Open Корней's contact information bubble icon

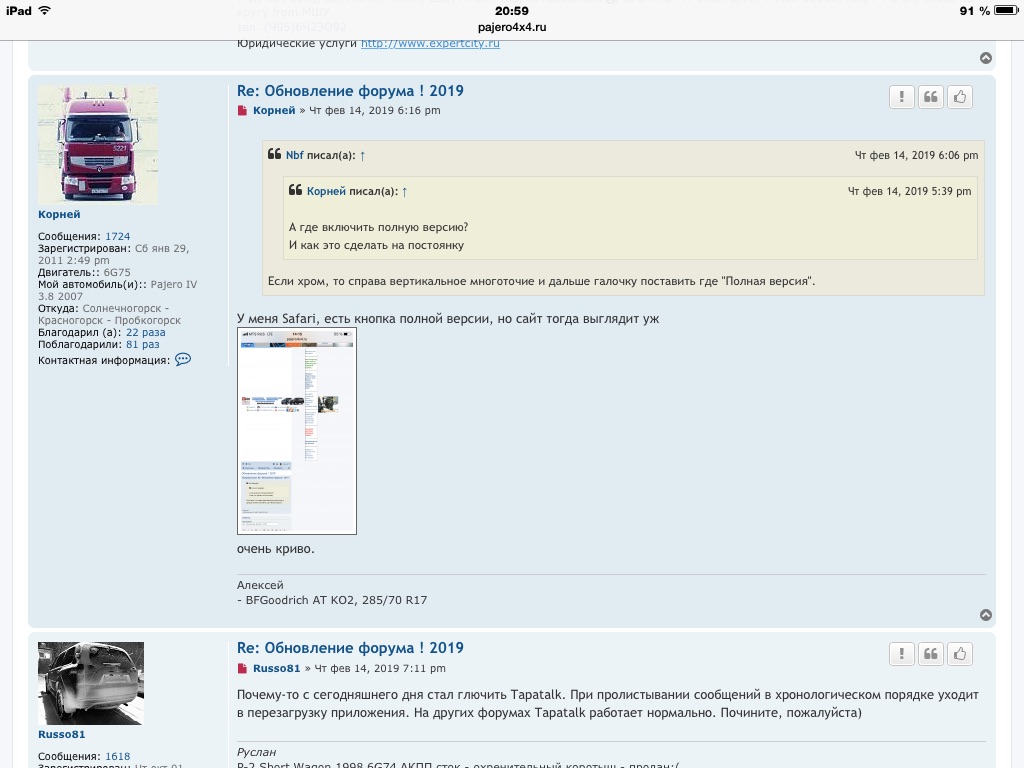pyautogui.click(x=183, y=360)
